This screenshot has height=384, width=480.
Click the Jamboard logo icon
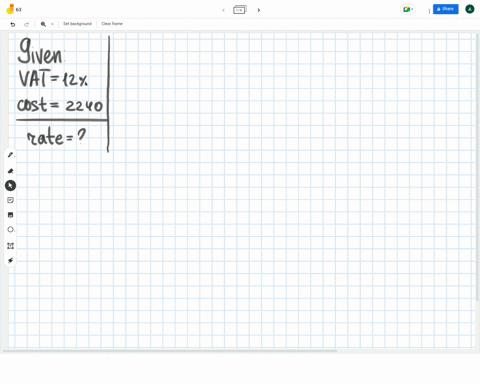pos(10,9)
